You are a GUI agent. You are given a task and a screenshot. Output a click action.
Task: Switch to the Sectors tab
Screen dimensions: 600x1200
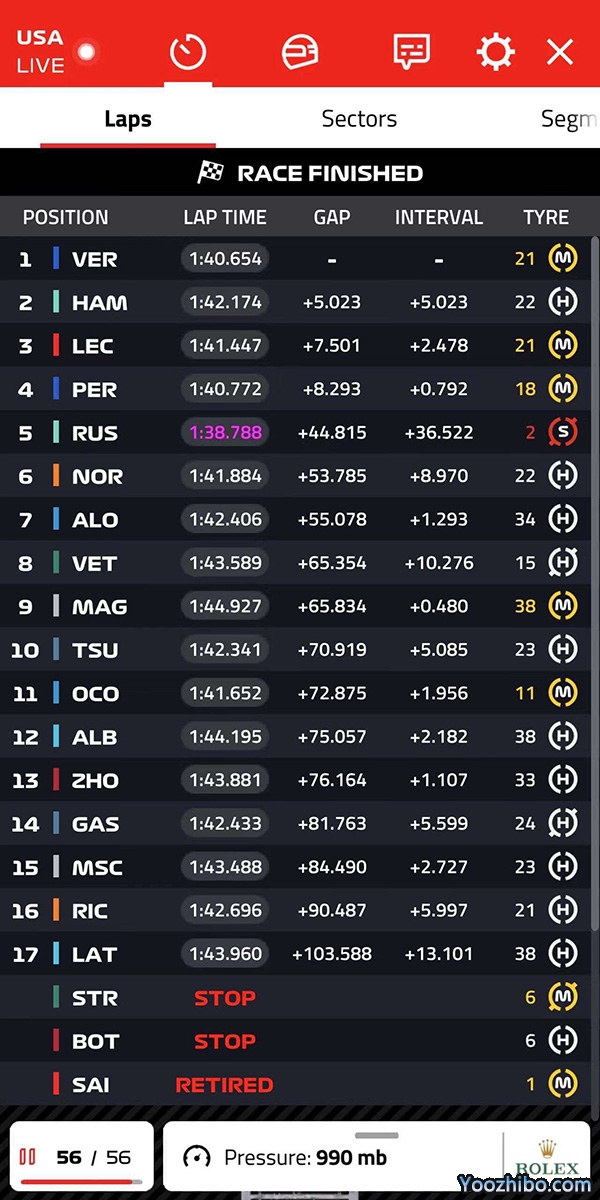[x=359, y=119]
